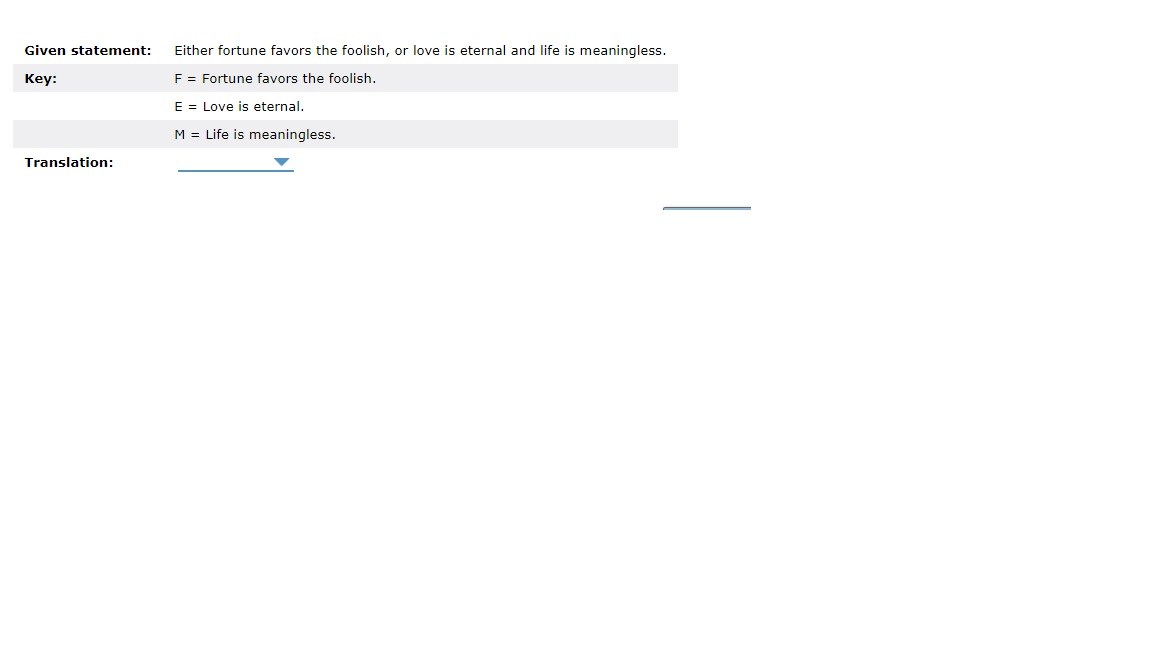Click "or" in the given statement sentence
This screenshot has width=1152, height=648.
coord(401,51)
